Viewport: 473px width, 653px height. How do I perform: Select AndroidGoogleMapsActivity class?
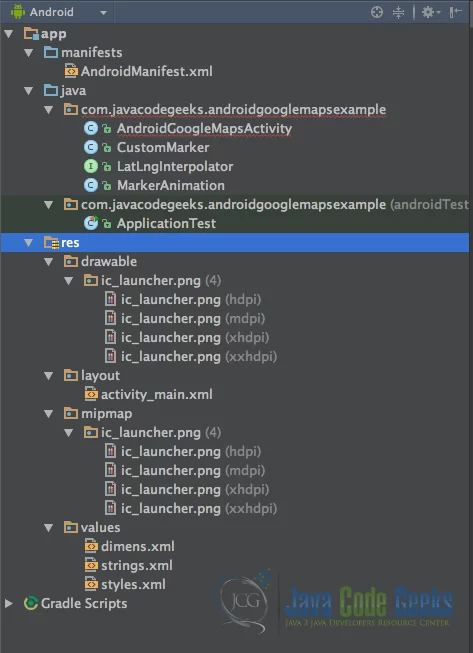(204, 128)
